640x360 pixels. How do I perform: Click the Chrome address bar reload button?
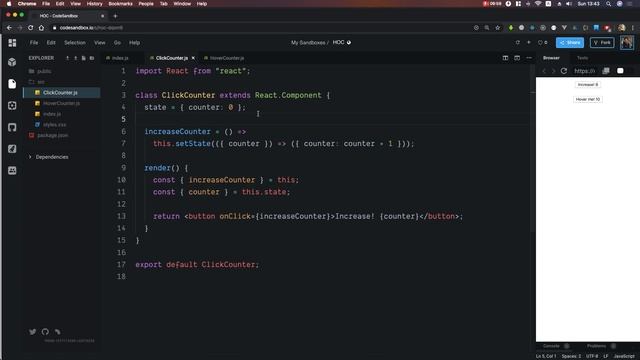tap(31, 28)
